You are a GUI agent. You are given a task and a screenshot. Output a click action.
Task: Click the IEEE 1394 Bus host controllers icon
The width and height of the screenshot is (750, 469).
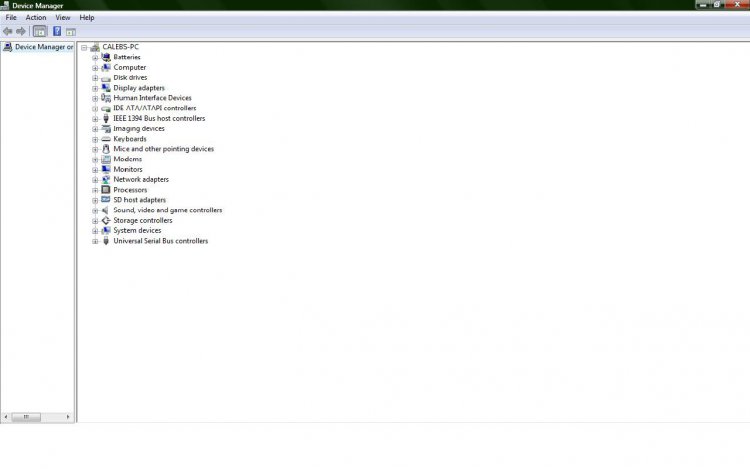[x=106, y=119]
